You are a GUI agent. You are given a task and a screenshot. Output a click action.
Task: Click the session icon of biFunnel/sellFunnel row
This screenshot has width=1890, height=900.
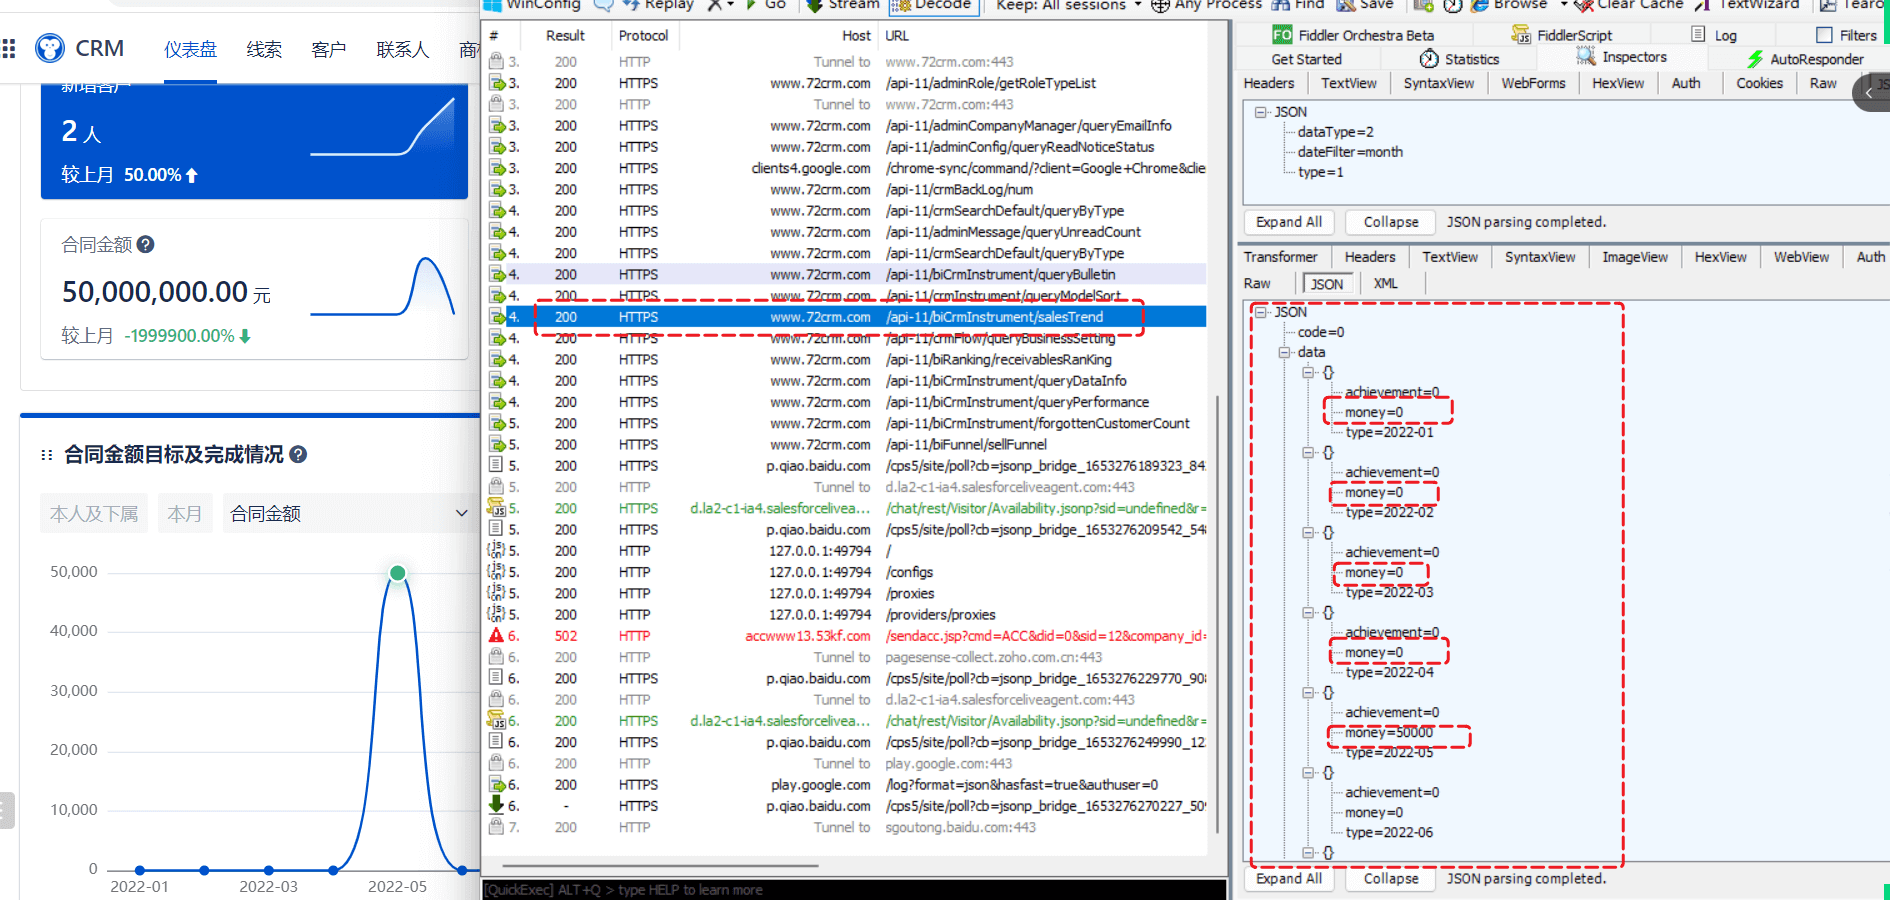click(x=496, y=444)
